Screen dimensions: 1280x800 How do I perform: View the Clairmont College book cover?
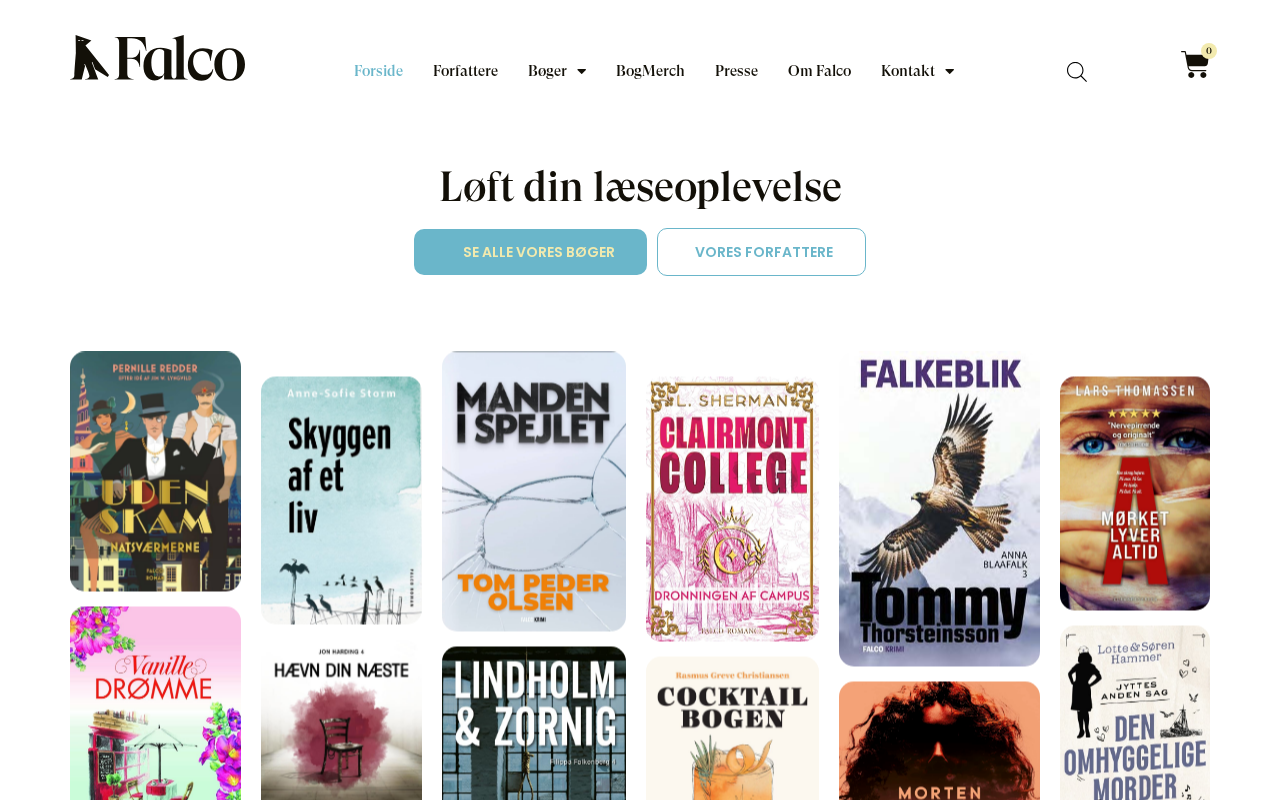tap(732, 509)
